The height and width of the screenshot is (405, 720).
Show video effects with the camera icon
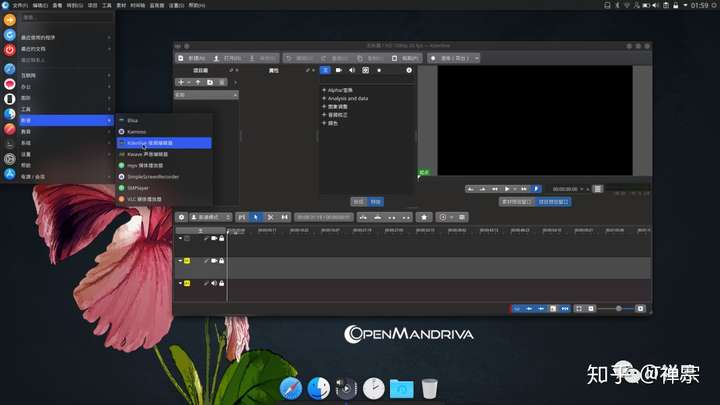[x=338, y=70]
